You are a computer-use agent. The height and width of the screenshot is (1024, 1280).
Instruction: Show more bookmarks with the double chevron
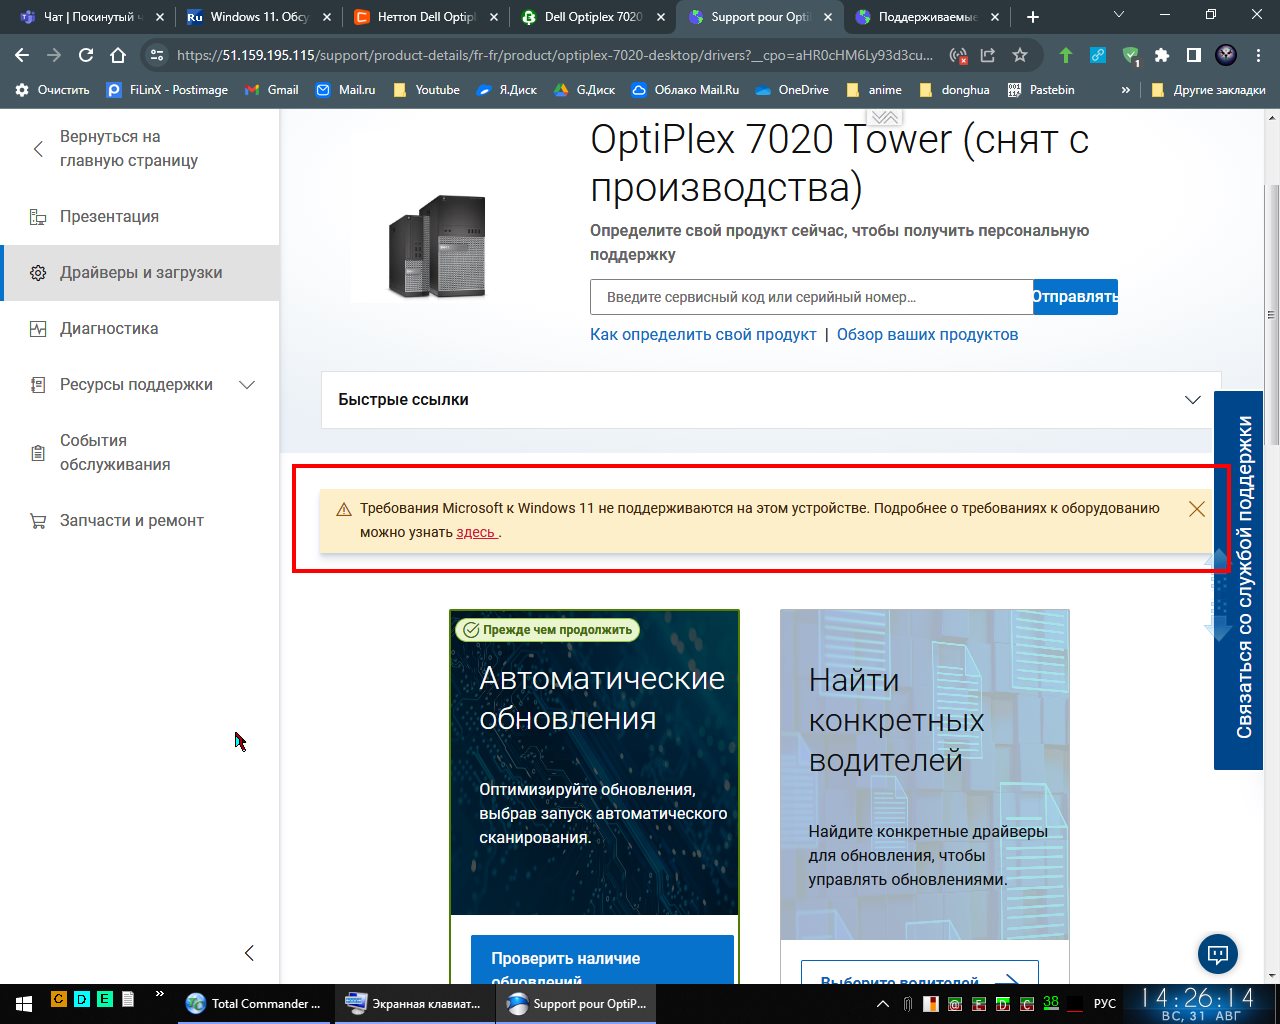click(1126, 90)
